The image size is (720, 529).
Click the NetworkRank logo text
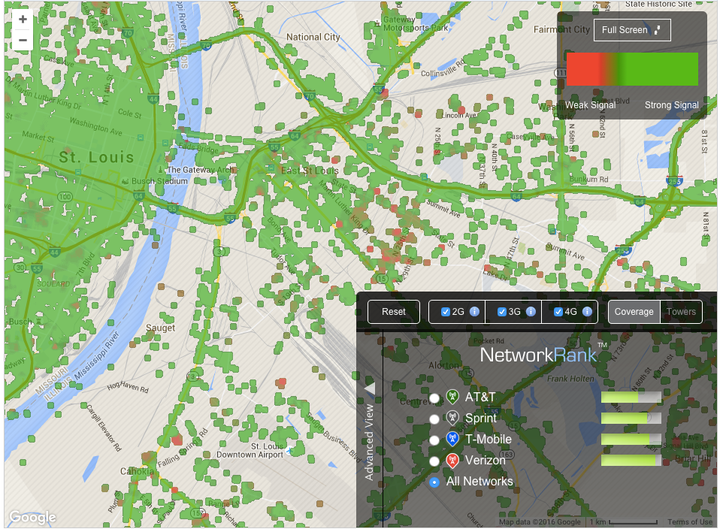[x=538, y=355]
